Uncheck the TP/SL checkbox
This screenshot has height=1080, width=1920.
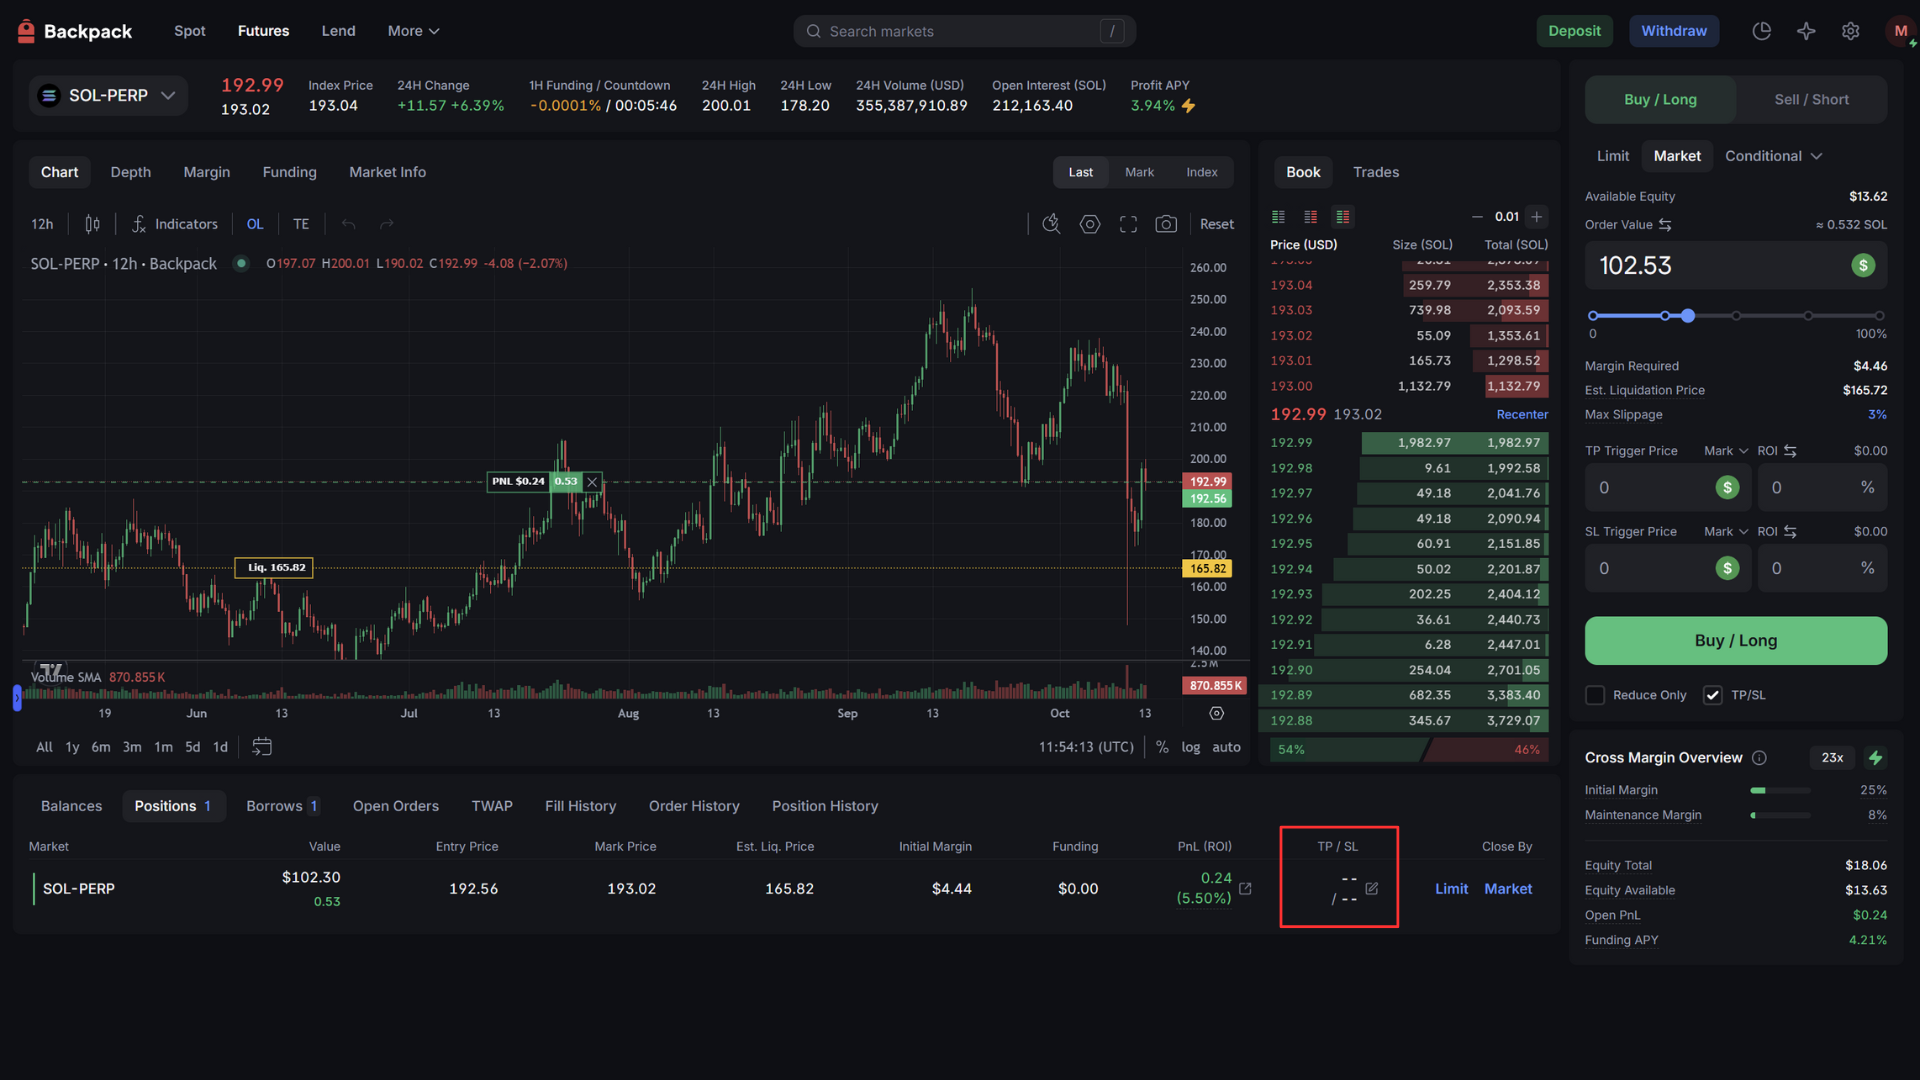click(x=1713, y=695)
